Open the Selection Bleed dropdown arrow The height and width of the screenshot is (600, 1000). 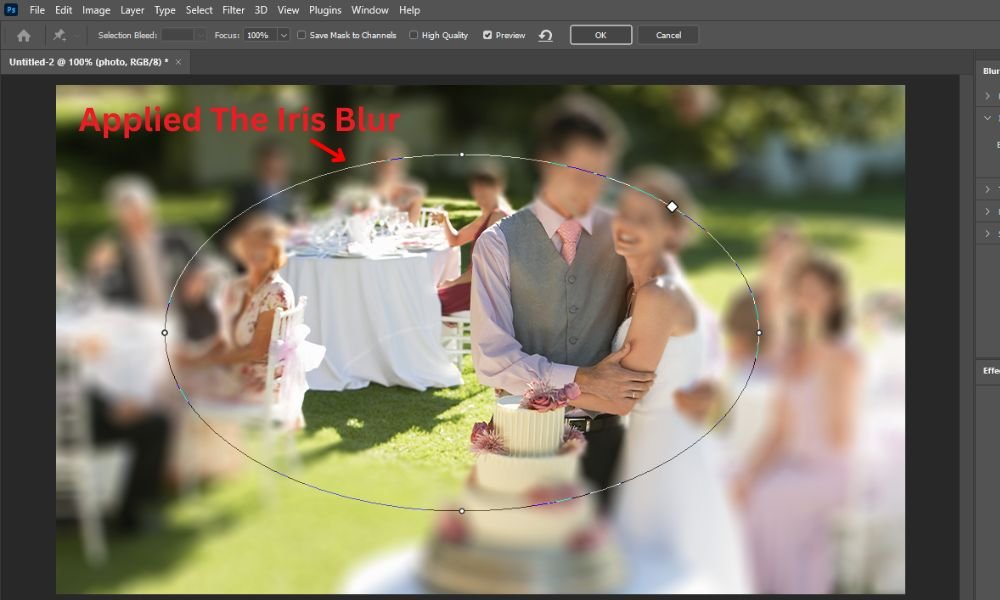200,35
